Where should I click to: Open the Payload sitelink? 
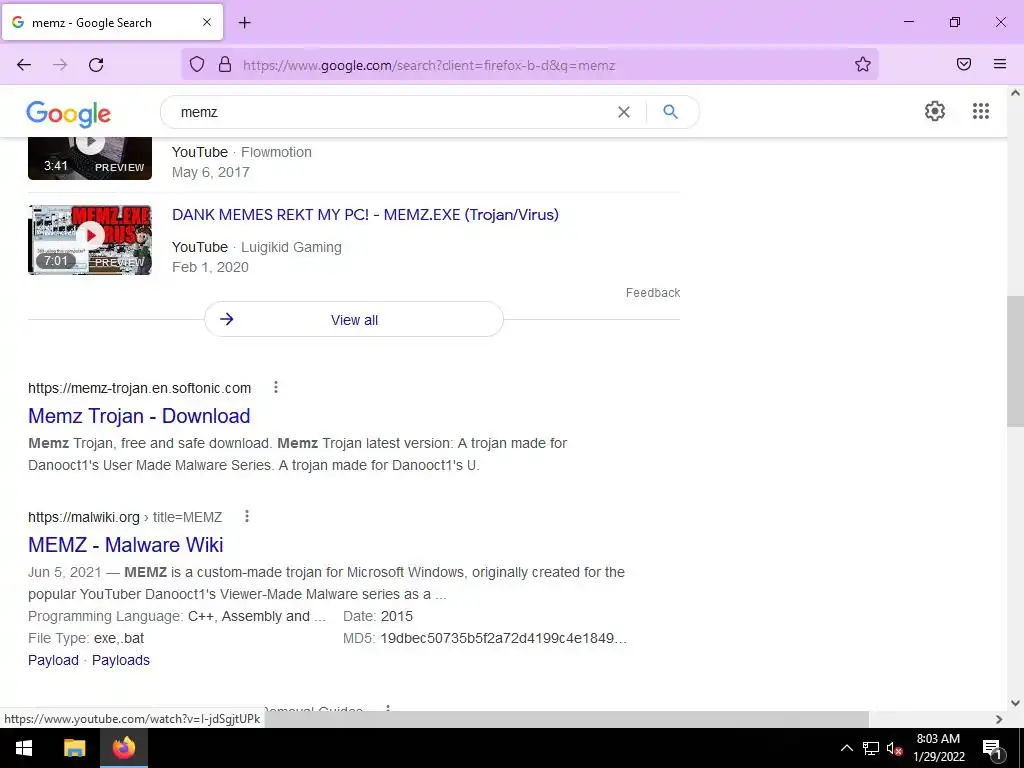coord(54,660)
